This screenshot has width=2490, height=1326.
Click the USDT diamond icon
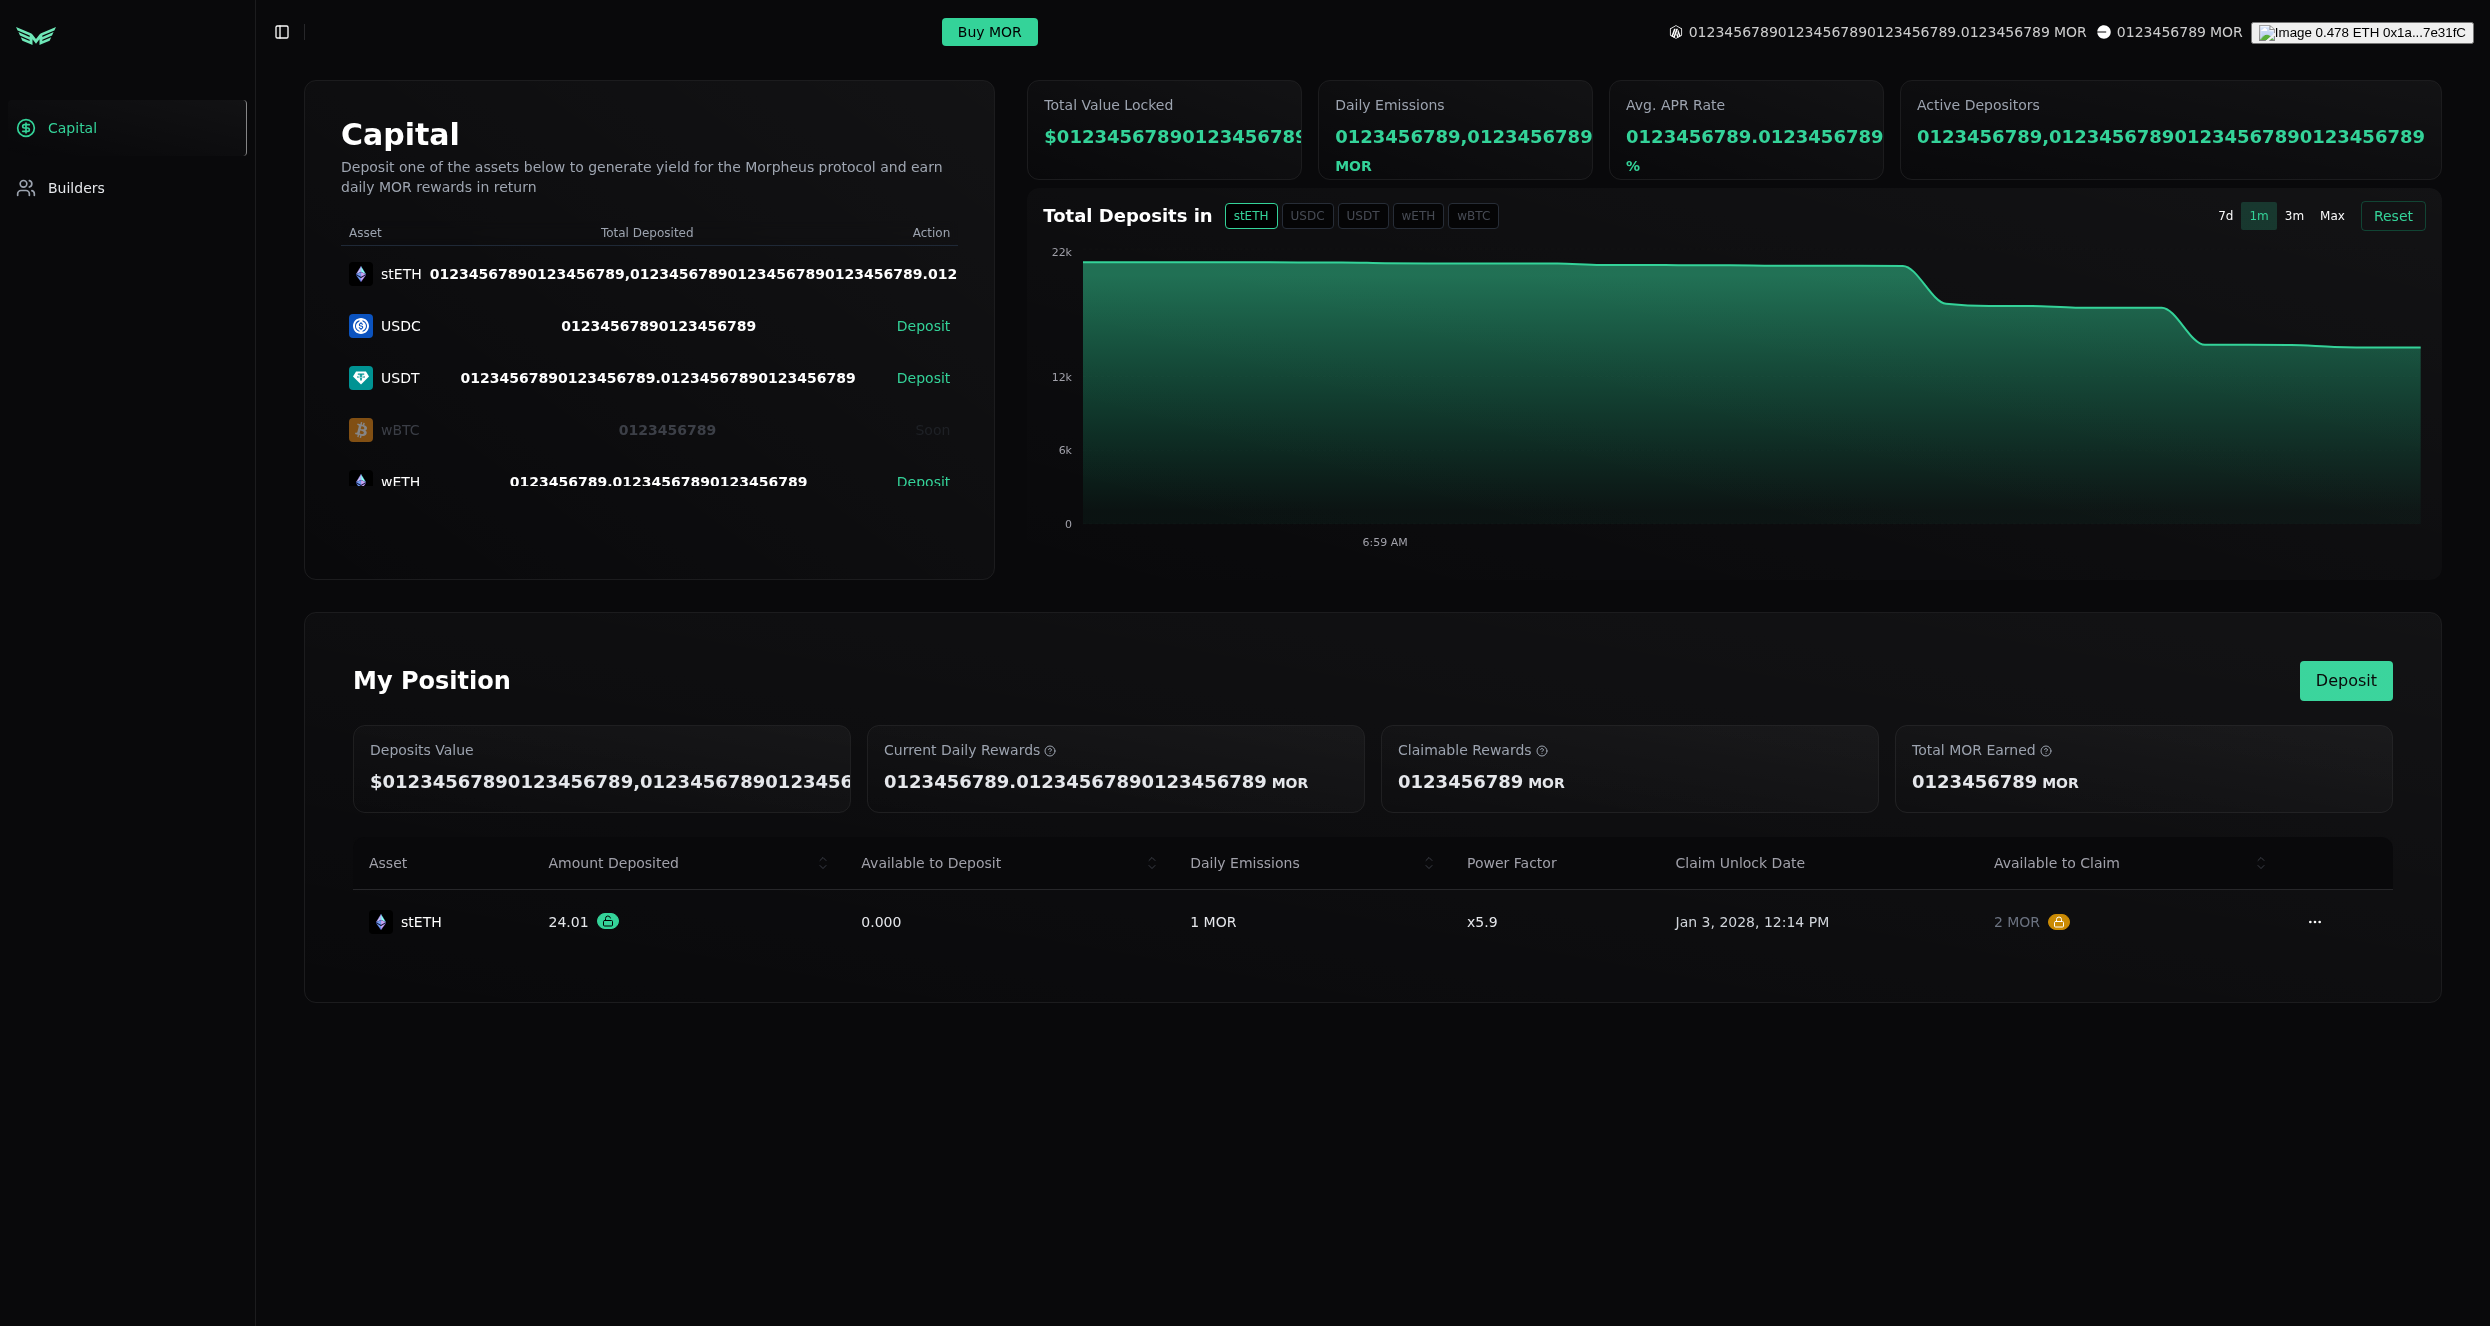pyautogui.click(x=361, y=378)
